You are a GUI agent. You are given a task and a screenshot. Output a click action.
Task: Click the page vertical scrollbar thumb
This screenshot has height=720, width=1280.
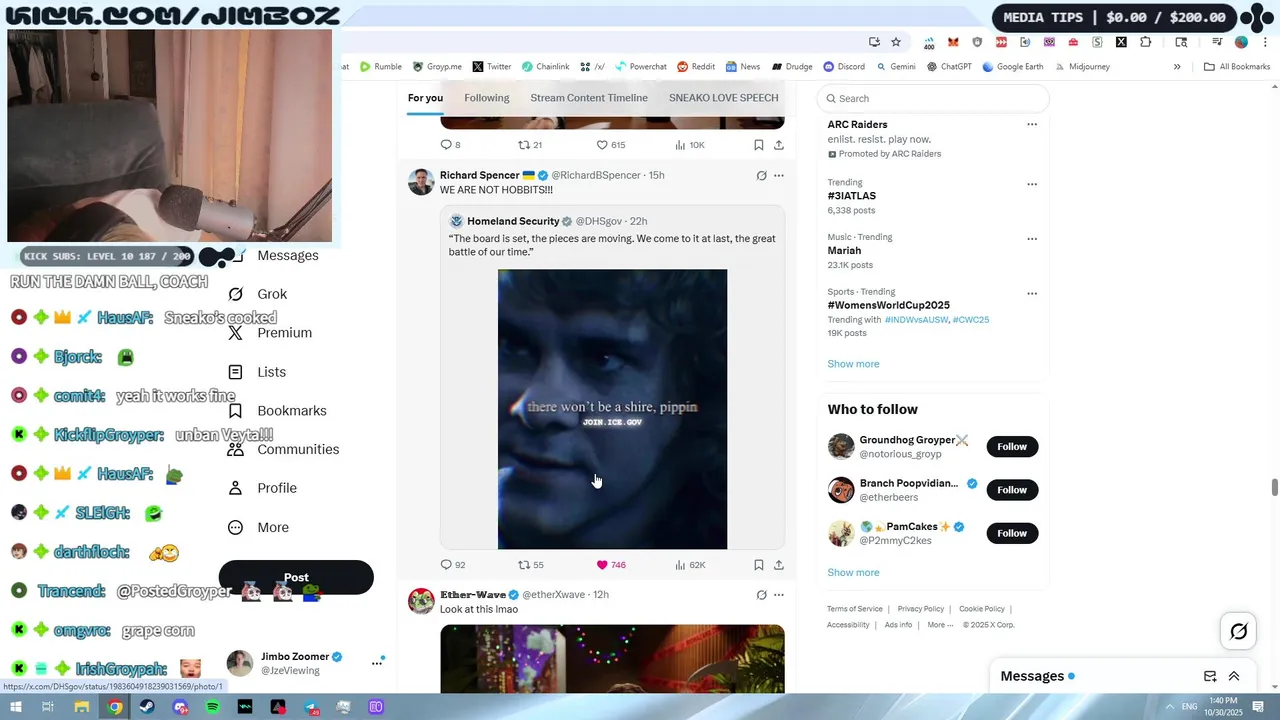click(1274, 487)
